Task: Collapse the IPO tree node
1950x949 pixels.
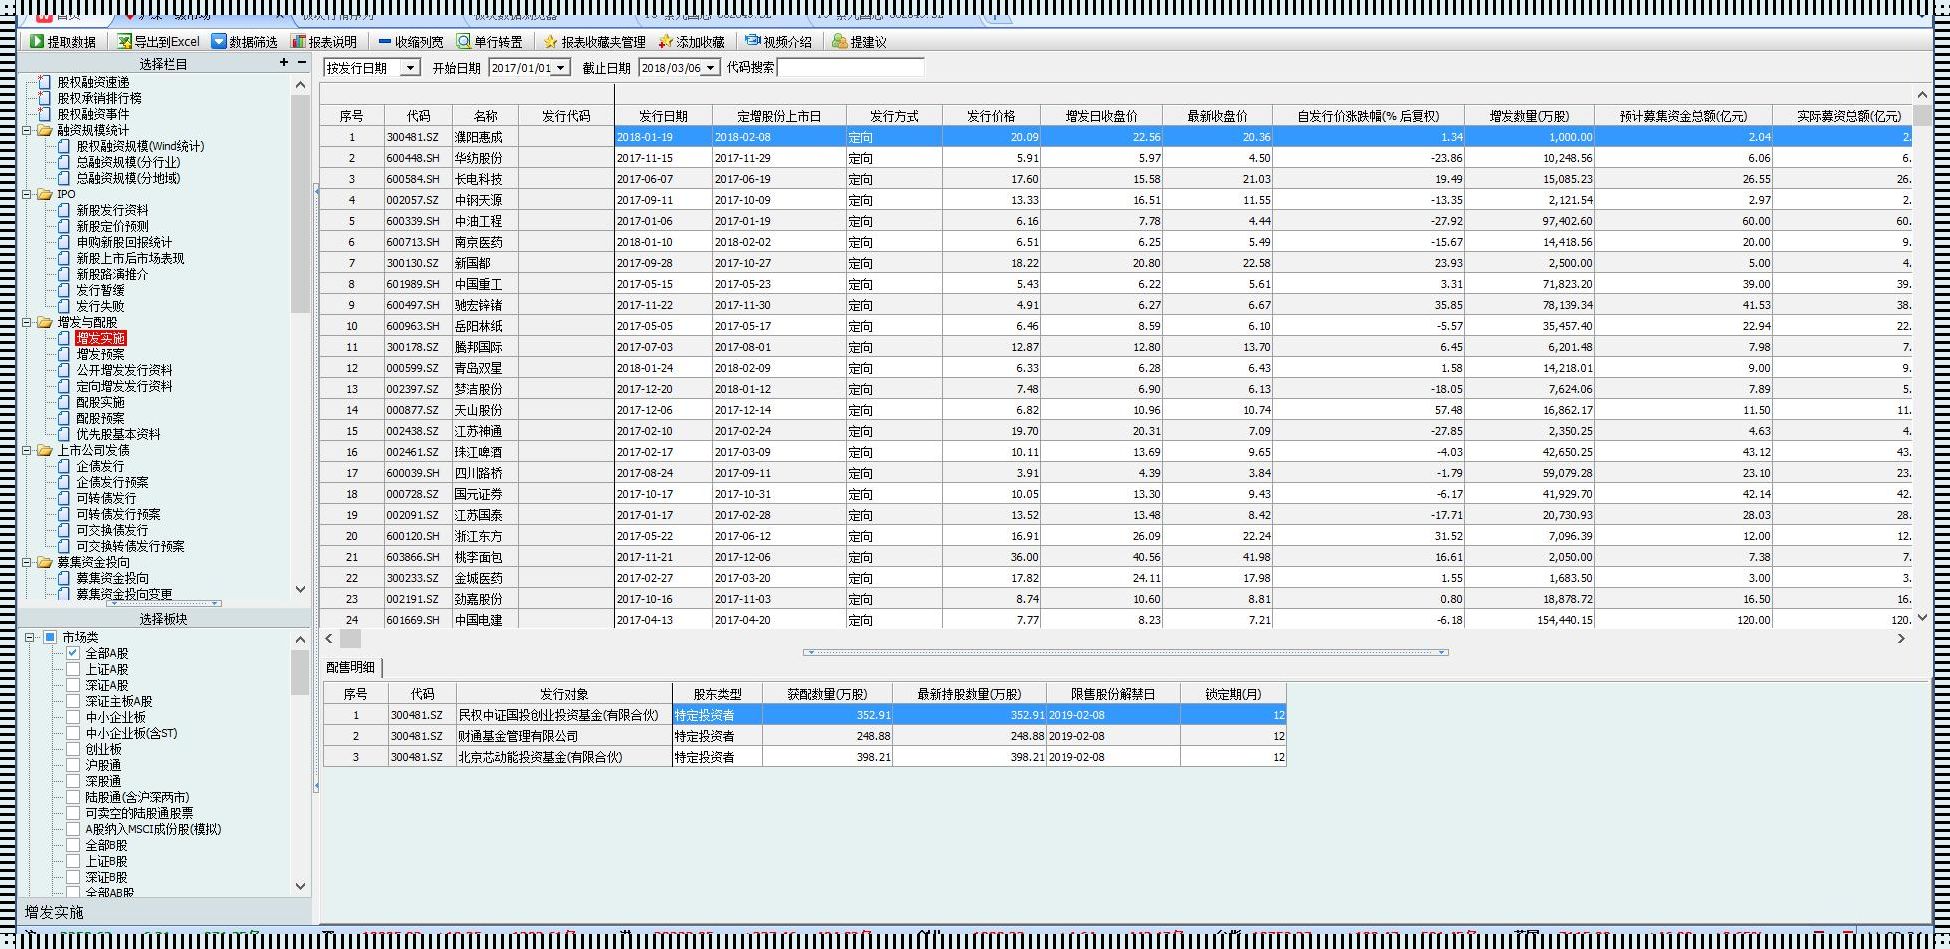Action: click(27, 194)
